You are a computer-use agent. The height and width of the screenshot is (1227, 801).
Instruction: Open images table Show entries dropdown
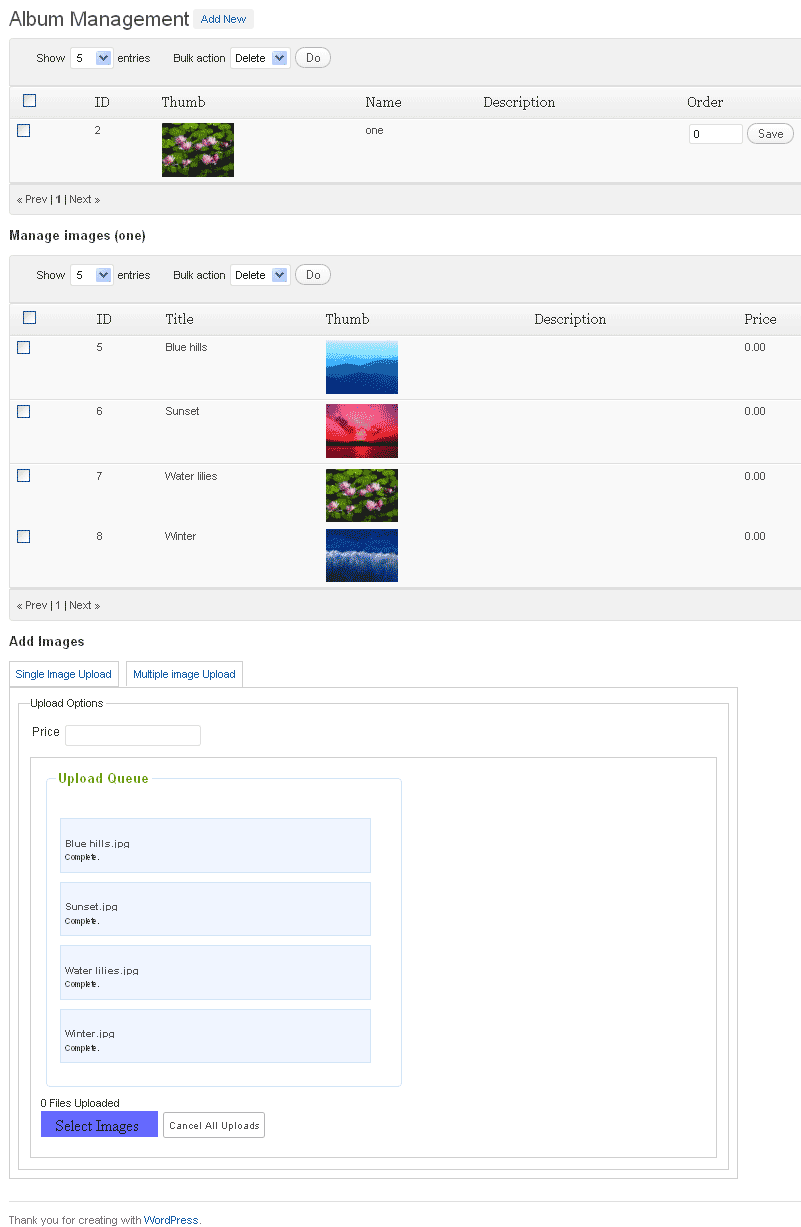tap(91, 275)
